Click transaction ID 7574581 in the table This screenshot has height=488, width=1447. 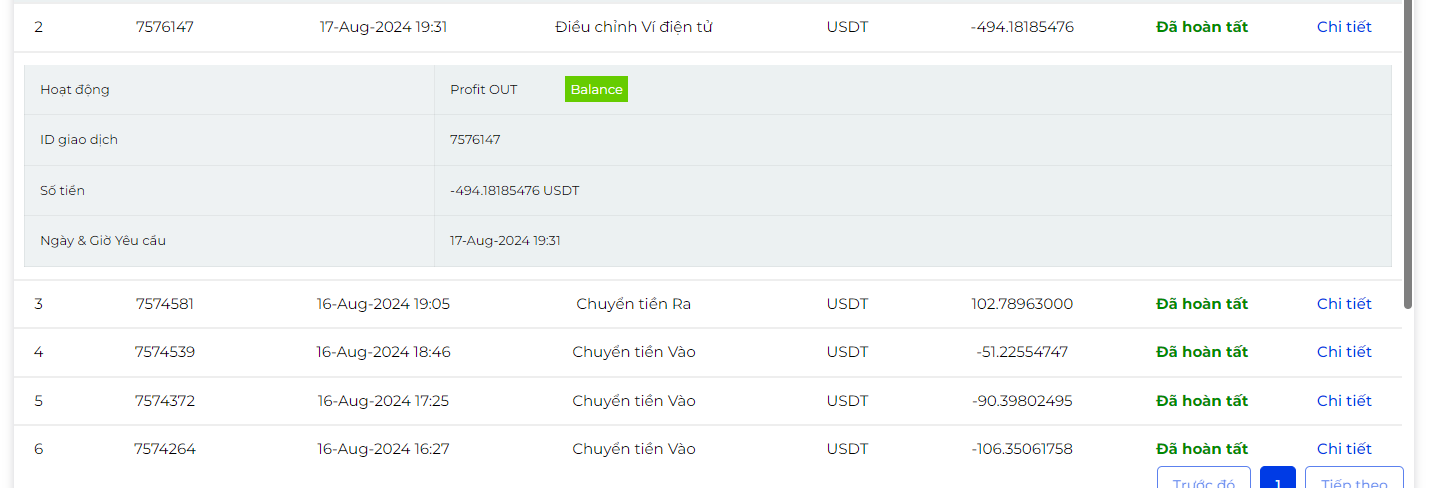[165, 304]
